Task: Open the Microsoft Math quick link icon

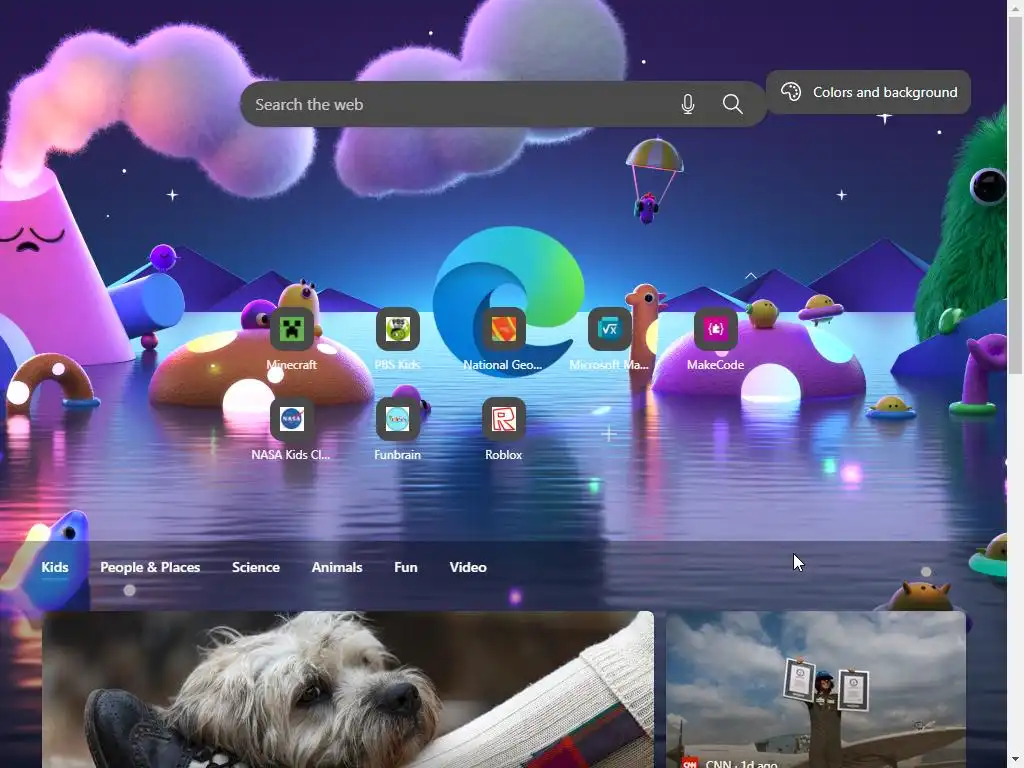Action: coord(609,328)
